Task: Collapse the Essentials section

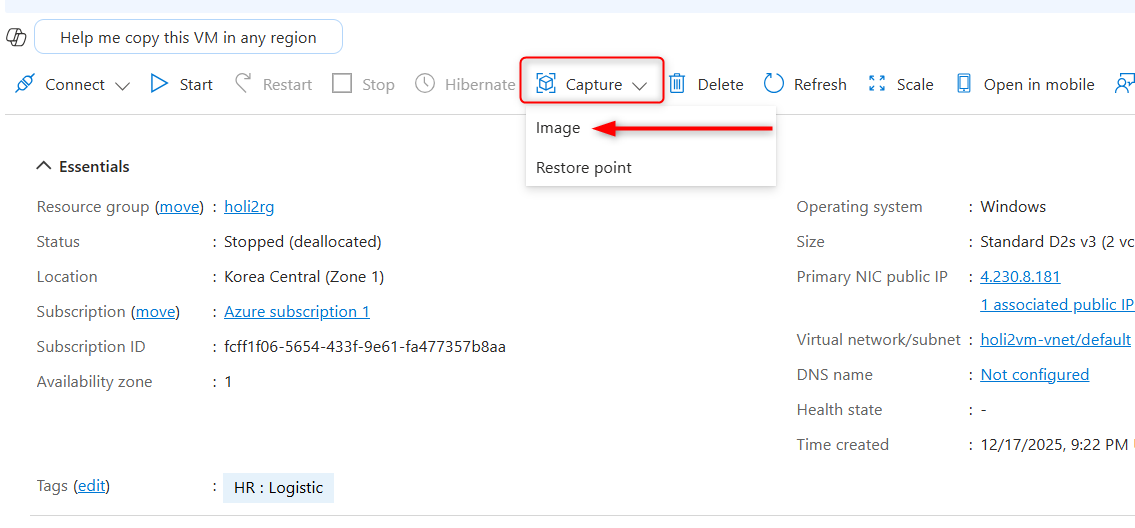Action: [x=44, y=167]
